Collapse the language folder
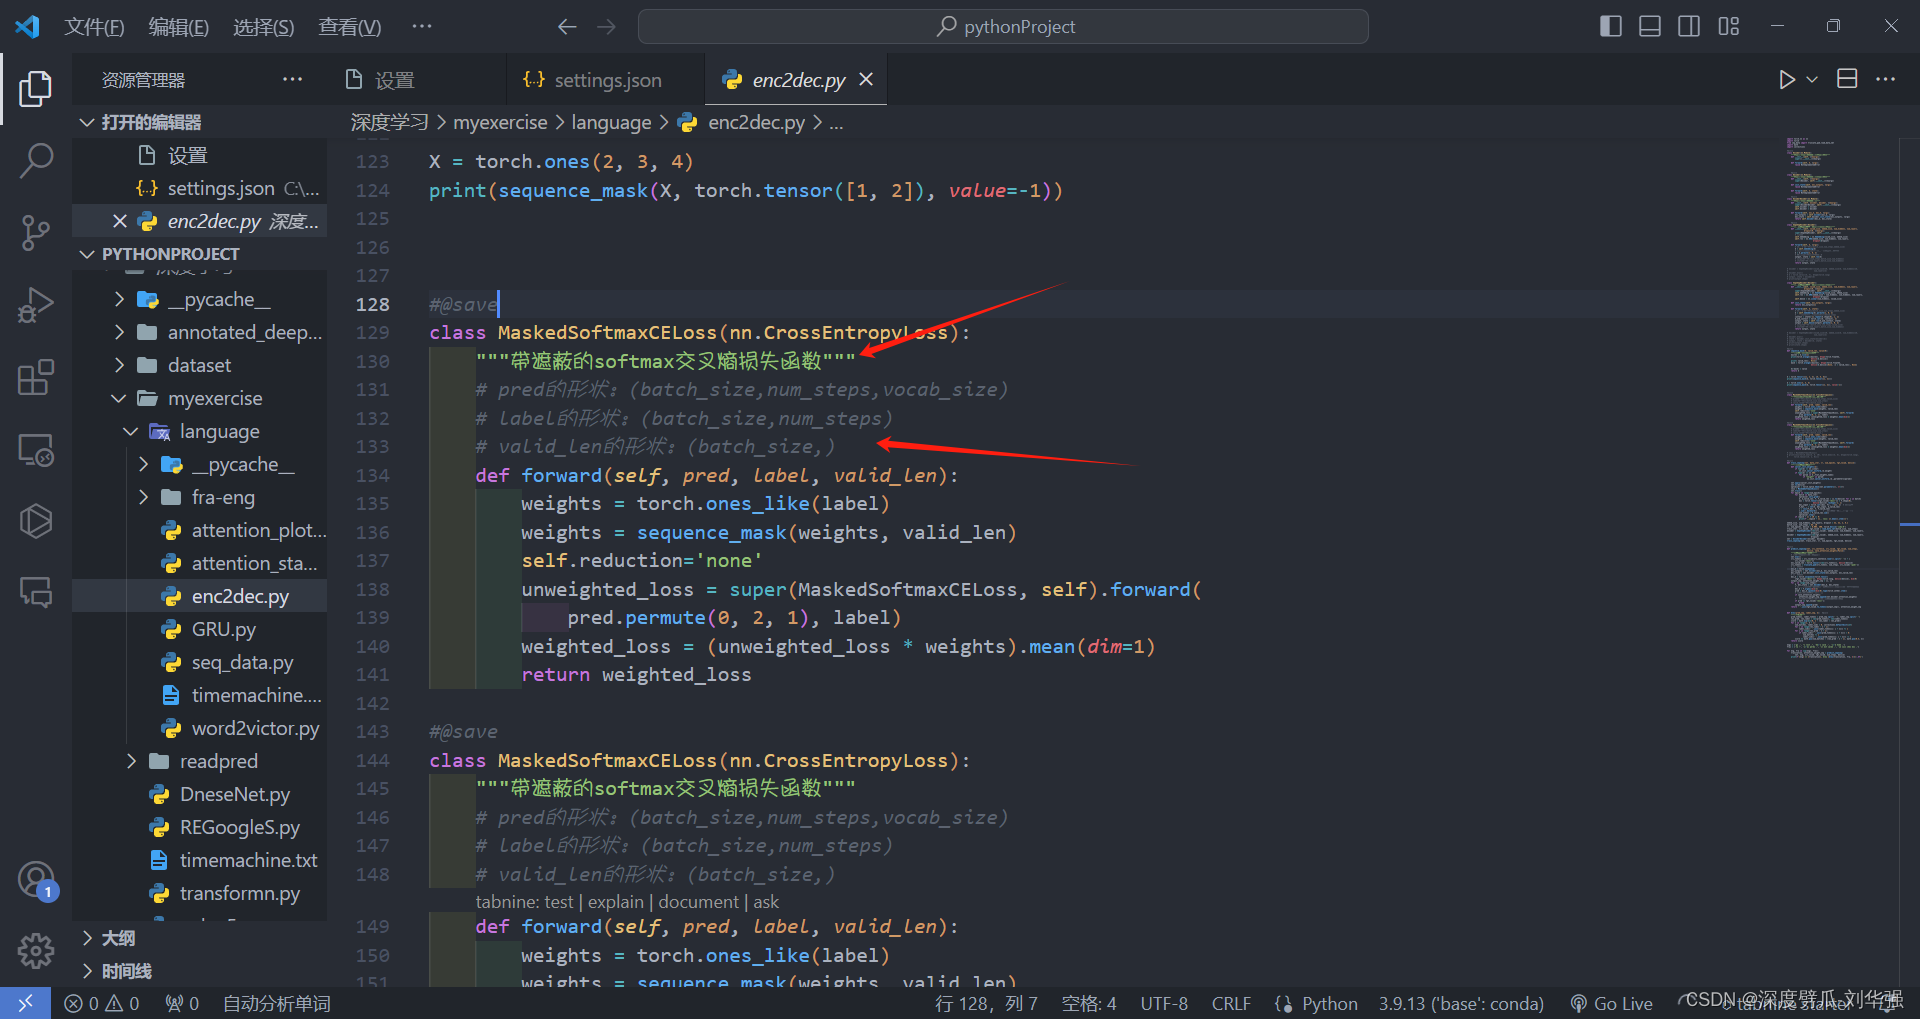The width and height of the screenshot is (1920, 1019). tap(130, 431)
